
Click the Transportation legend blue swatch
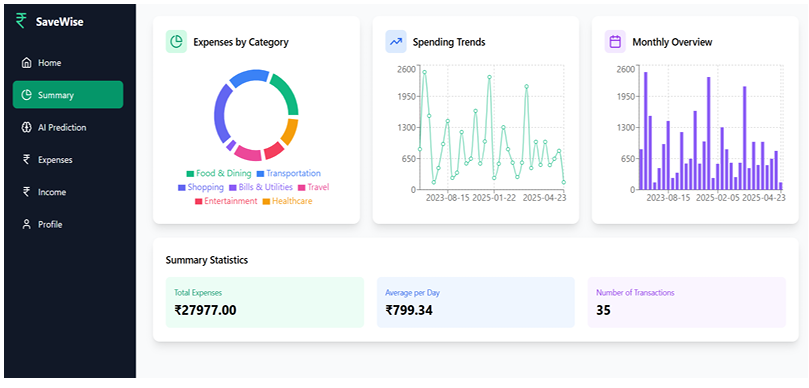click(261, 174)
